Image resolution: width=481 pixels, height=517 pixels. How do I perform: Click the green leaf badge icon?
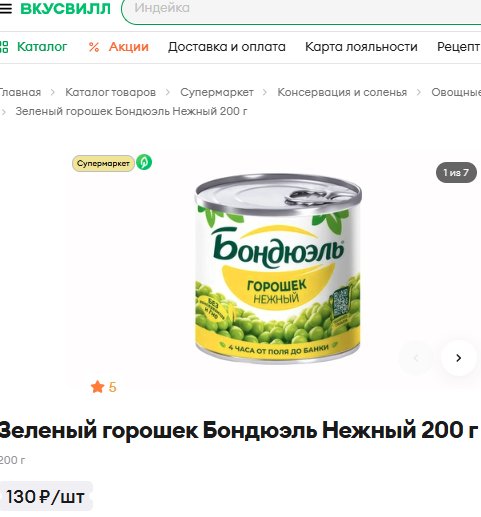(144, 162)
